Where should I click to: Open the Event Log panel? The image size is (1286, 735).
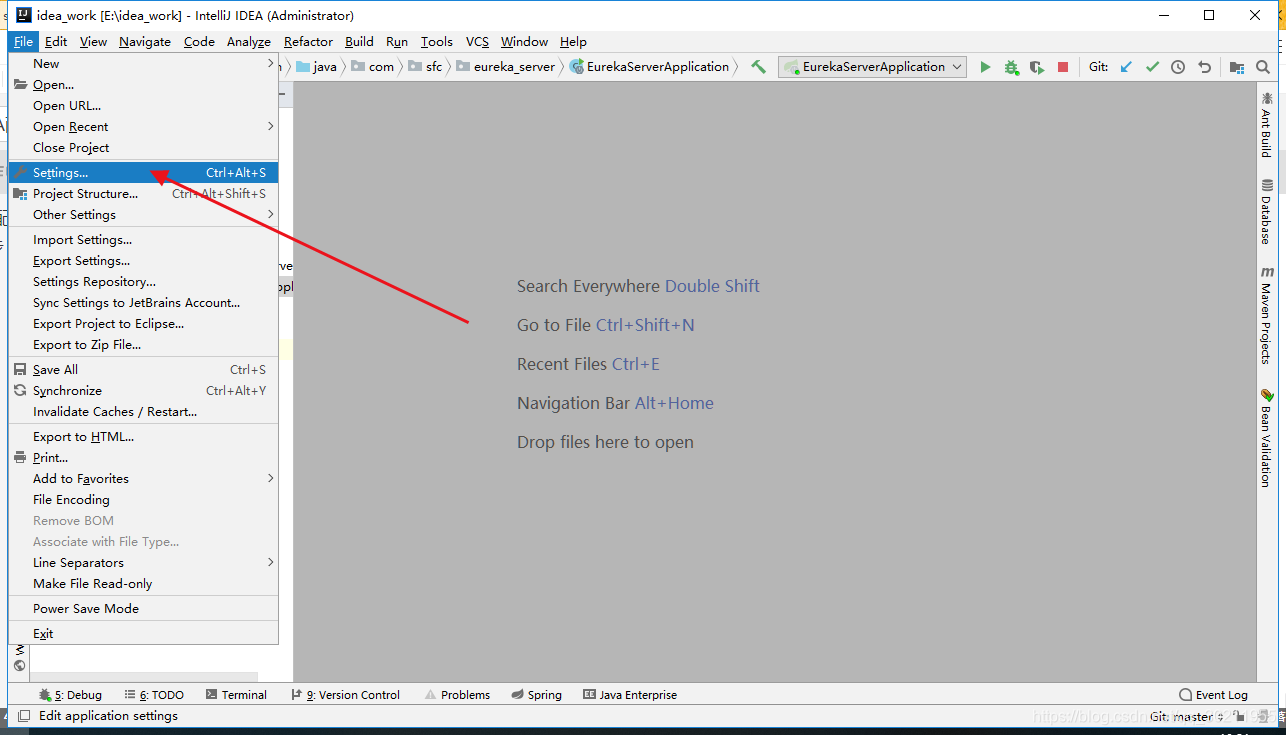[1213, 695]
